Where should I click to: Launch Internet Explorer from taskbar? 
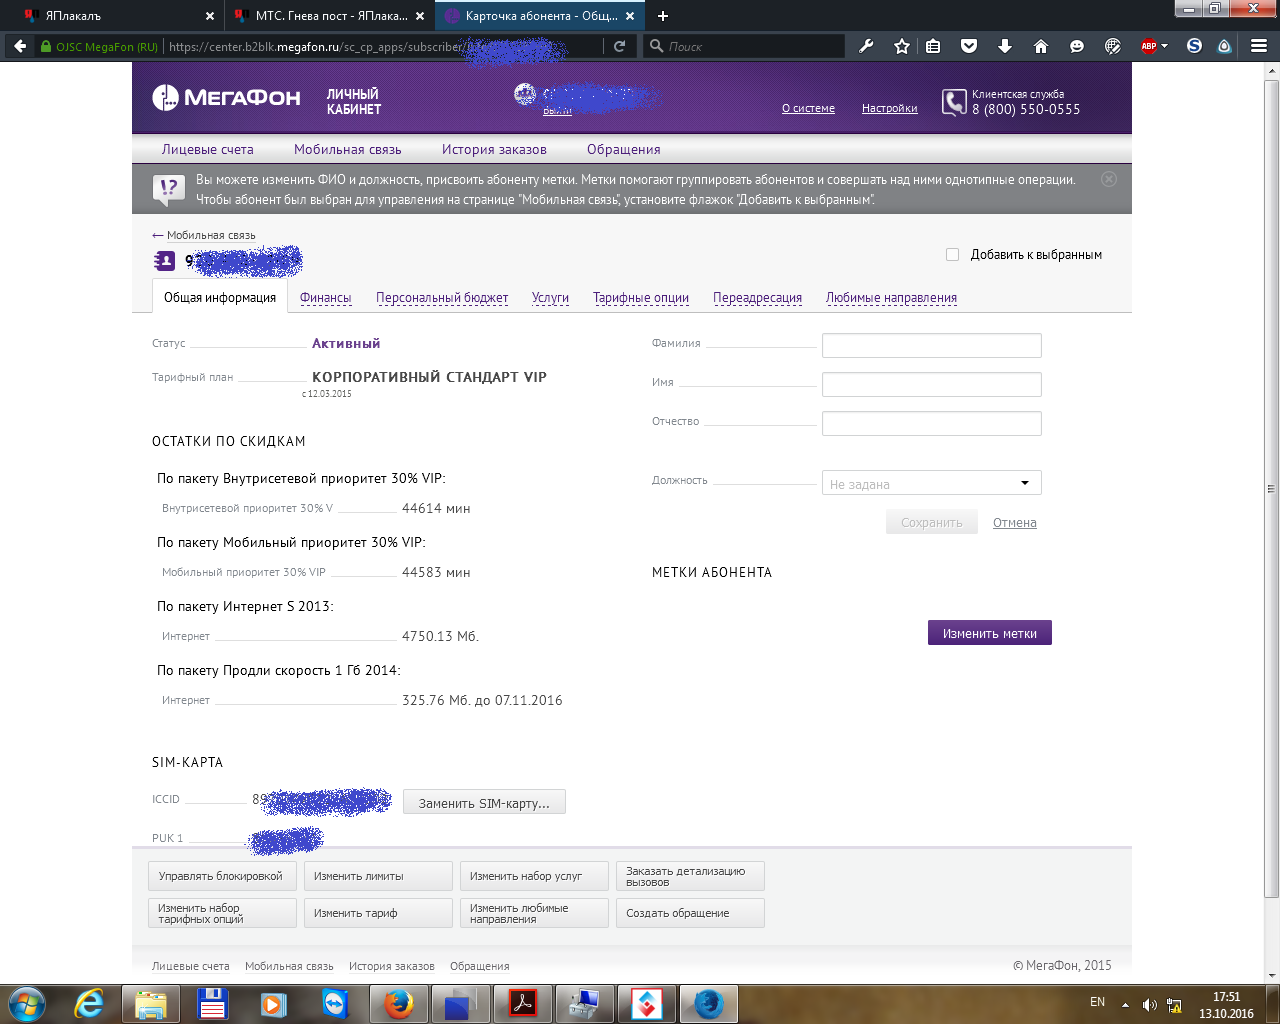[89, 1004]
